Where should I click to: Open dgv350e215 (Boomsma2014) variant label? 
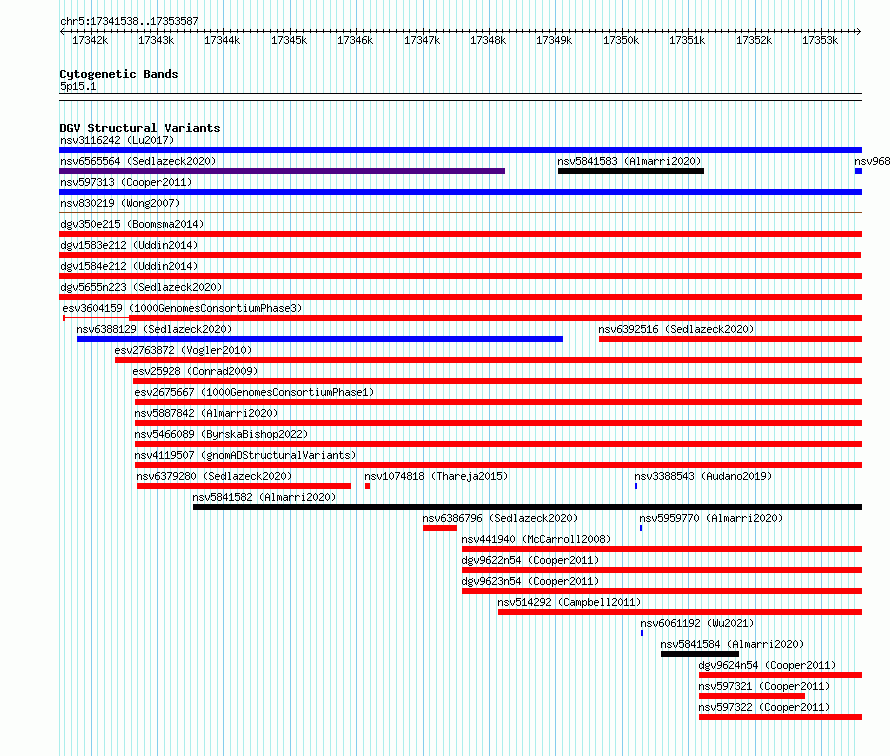coord(132,224)
